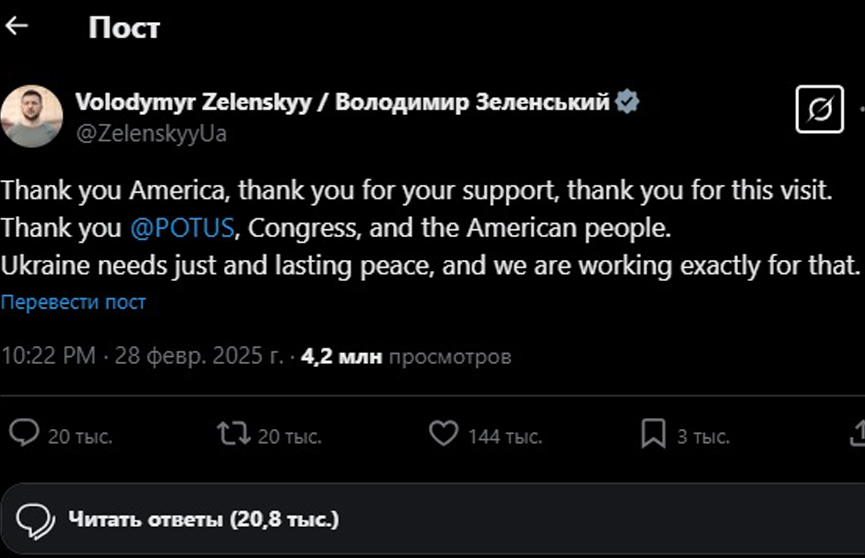Screen dimensions: 865x558
Task: Open the more options dots menu
Action: point(861,109)
